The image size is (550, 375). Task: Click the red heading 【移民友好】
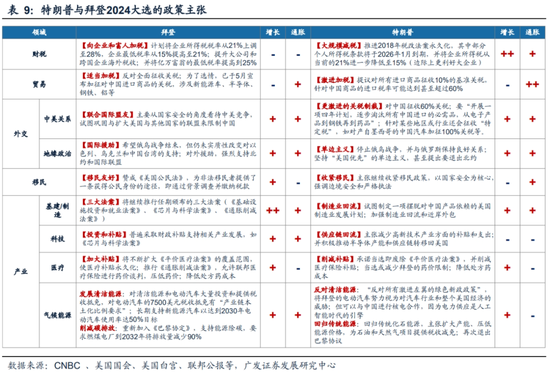pyautogui.click(x=100, y=178)
